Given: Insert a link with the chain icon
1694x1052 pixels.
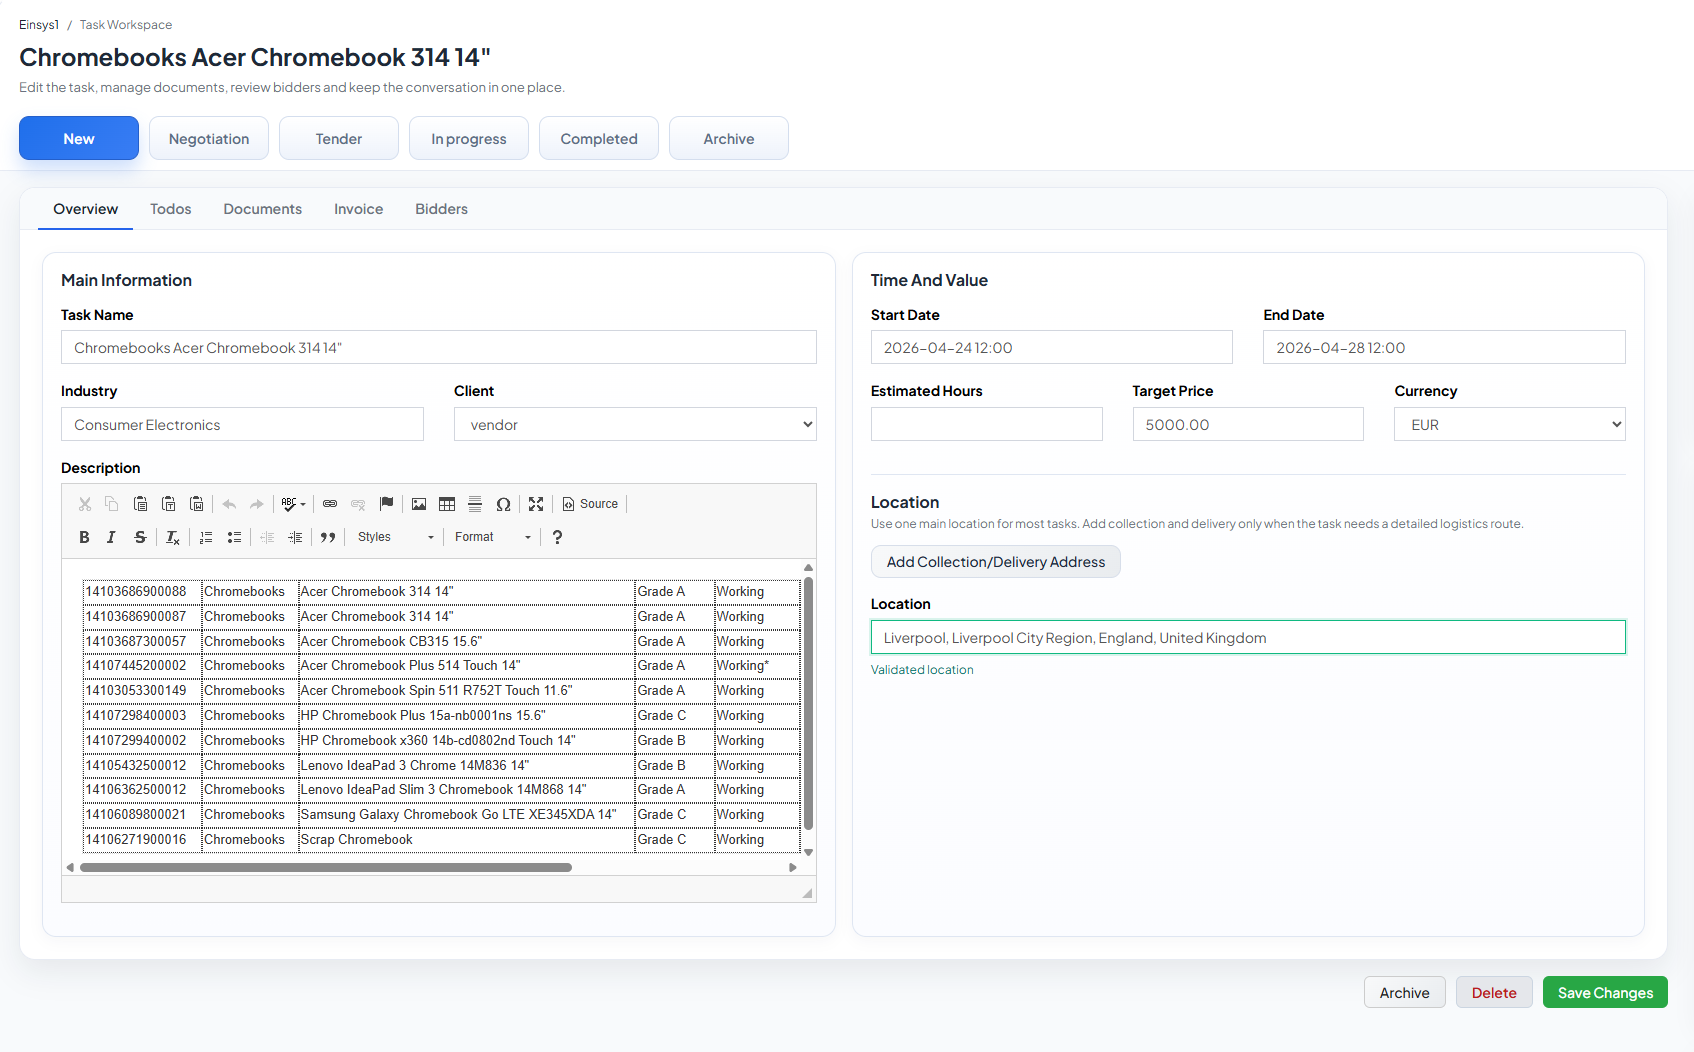Looking at the screenshot, I should [x=330, y=504].
